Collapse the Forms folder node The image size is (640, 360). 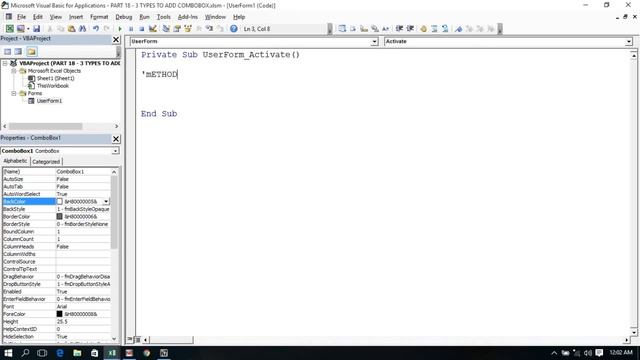pyautogui.click(x=14, y=93)
